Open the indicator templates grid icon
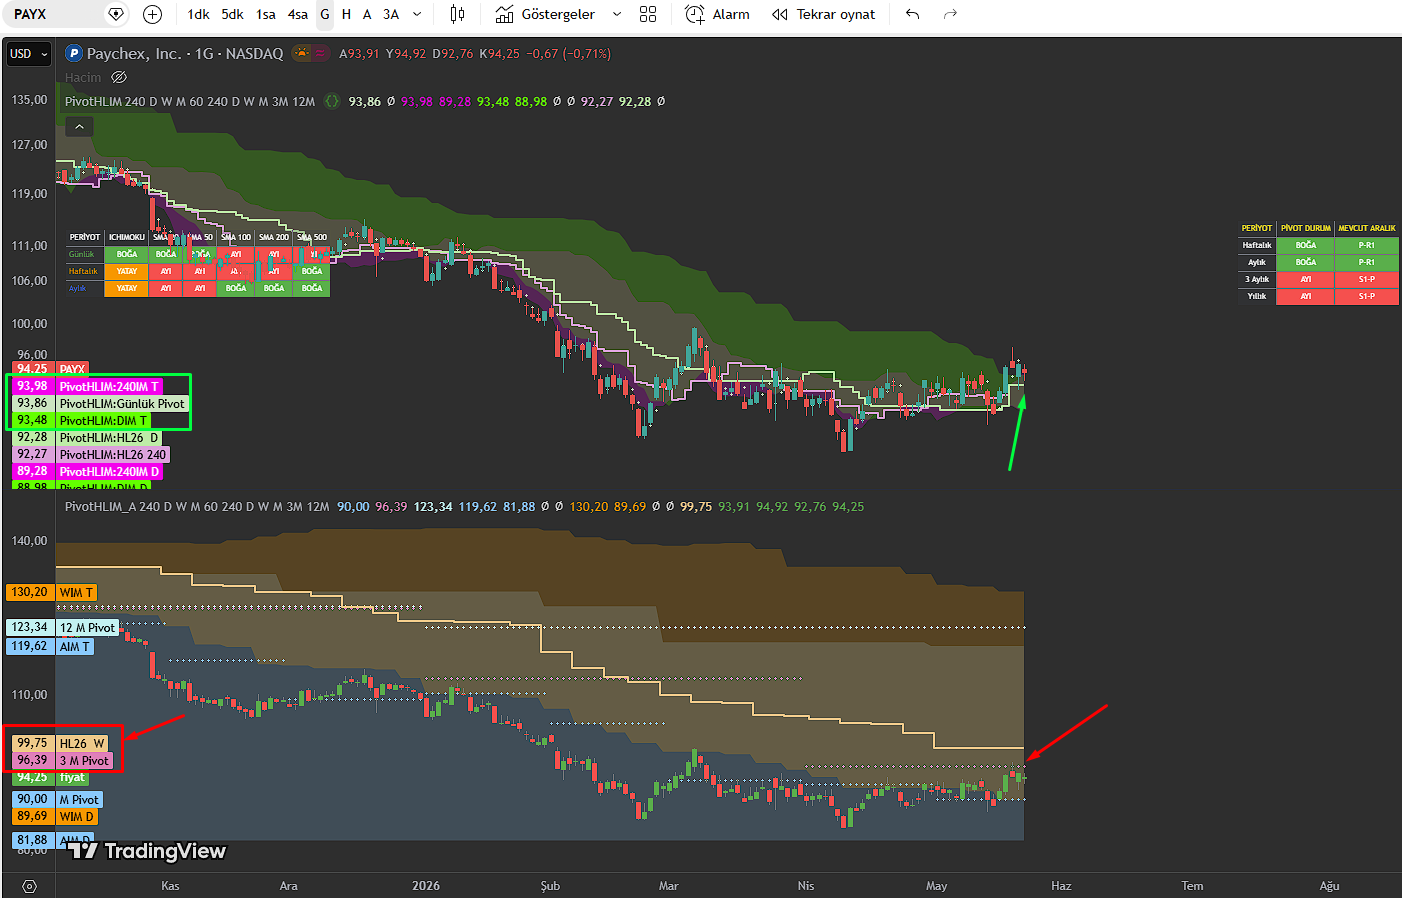This screenshot has height=898, width=1402. [648, 14]
